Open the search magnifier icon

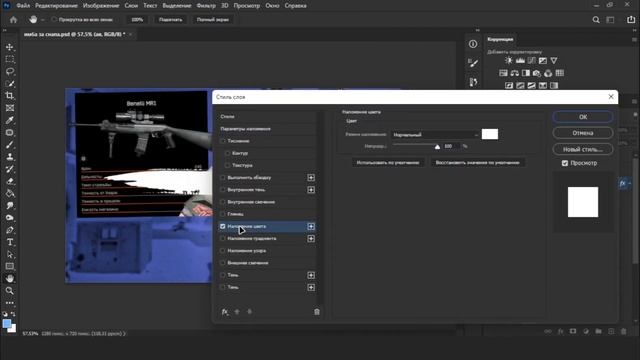pyautogui.click(x=596, y=20)
